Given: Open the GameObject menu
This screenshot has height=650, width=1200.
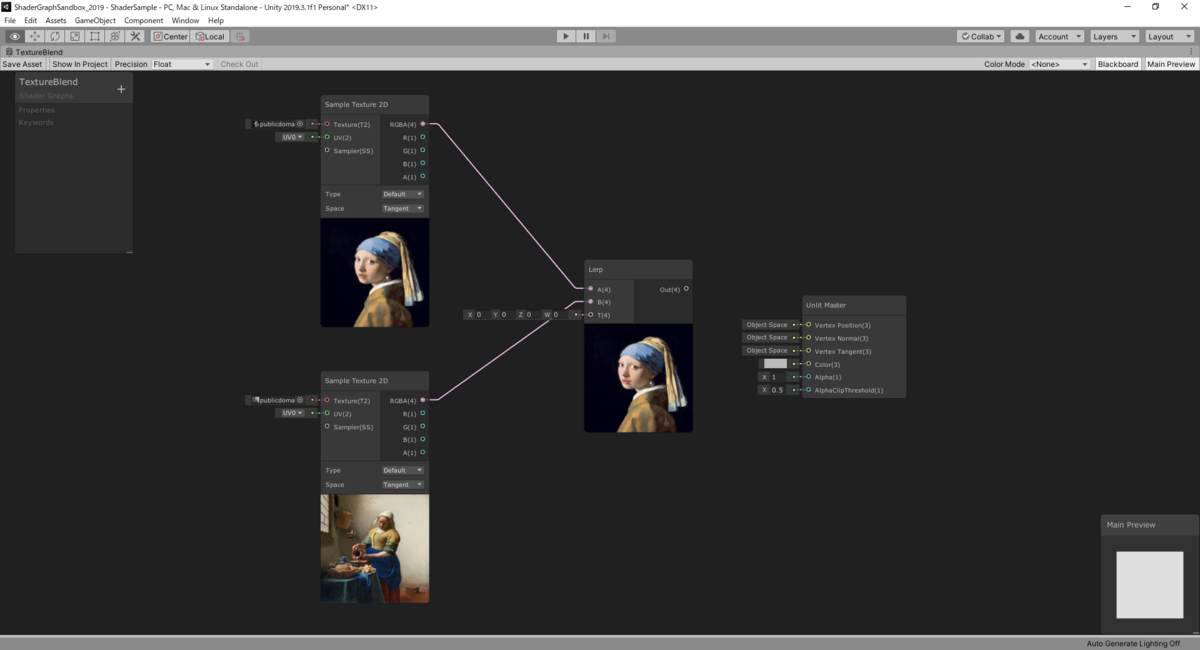Looking at the screenshot, I should [95, 20].
